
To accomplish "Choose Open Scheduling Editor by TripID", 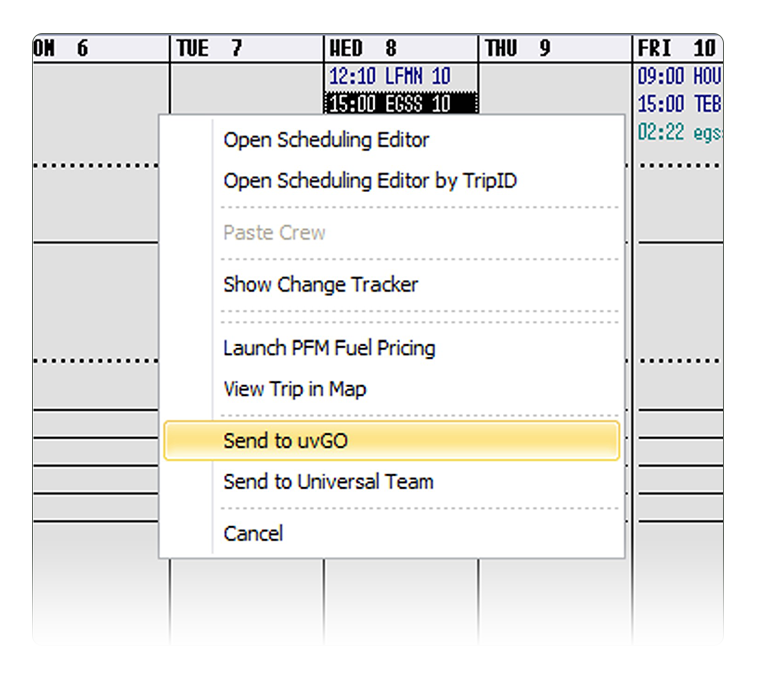I will (370, 181).
